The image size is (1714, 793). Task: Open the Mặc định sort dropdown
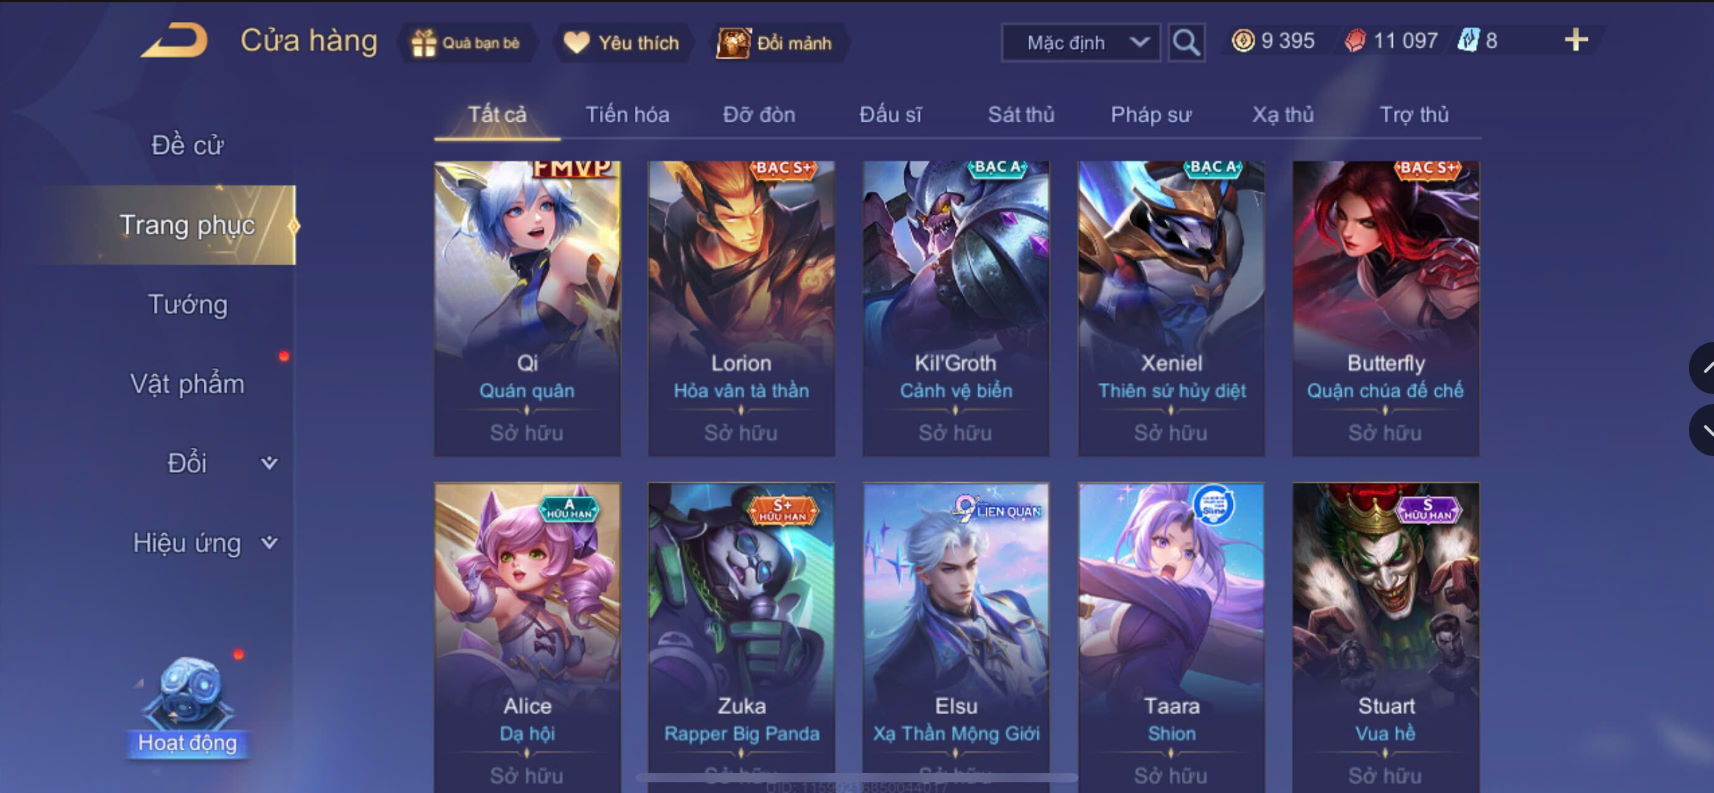pos(1082,42)
